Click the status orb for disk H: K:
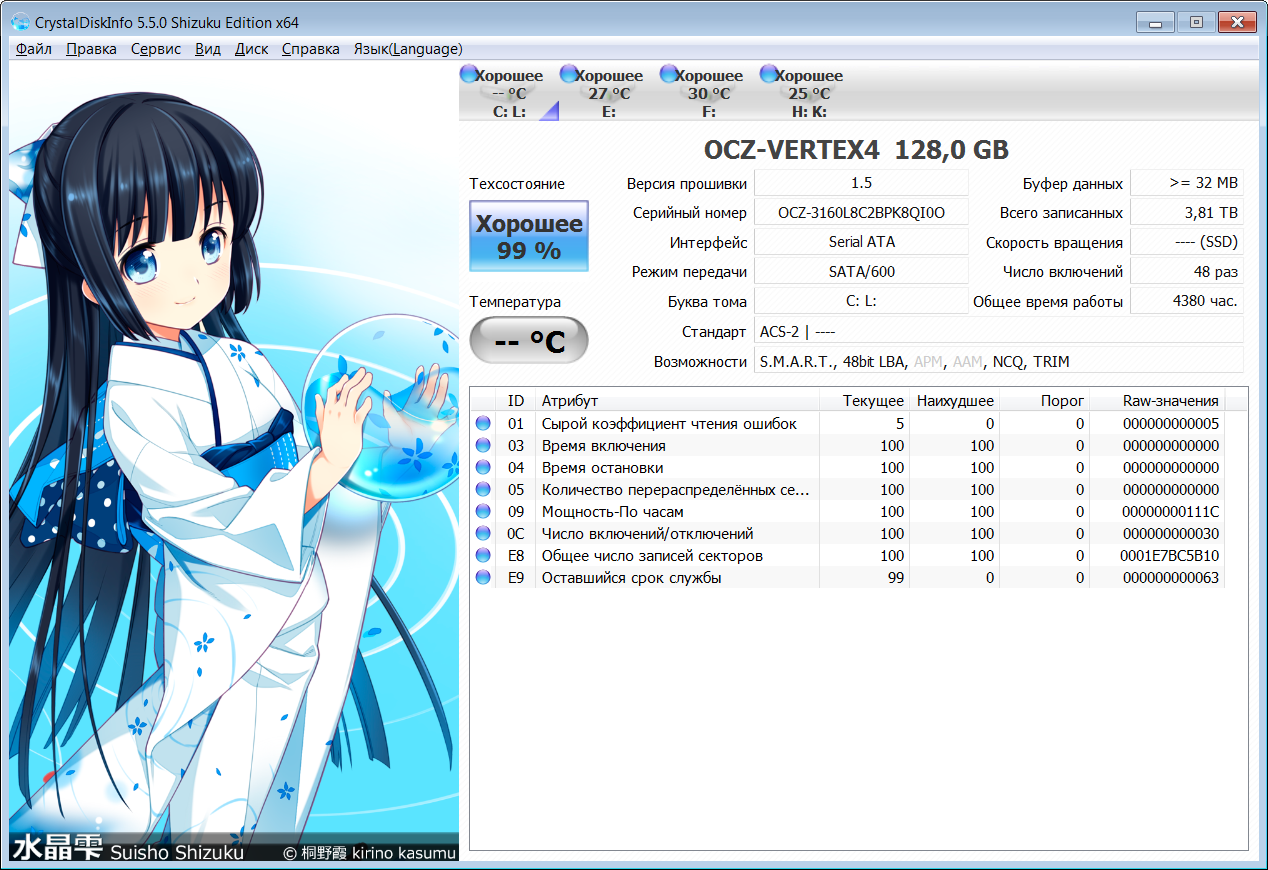The height and width of the screenshot is (870, 1268). pyautogui.click(x=768, y=74)
